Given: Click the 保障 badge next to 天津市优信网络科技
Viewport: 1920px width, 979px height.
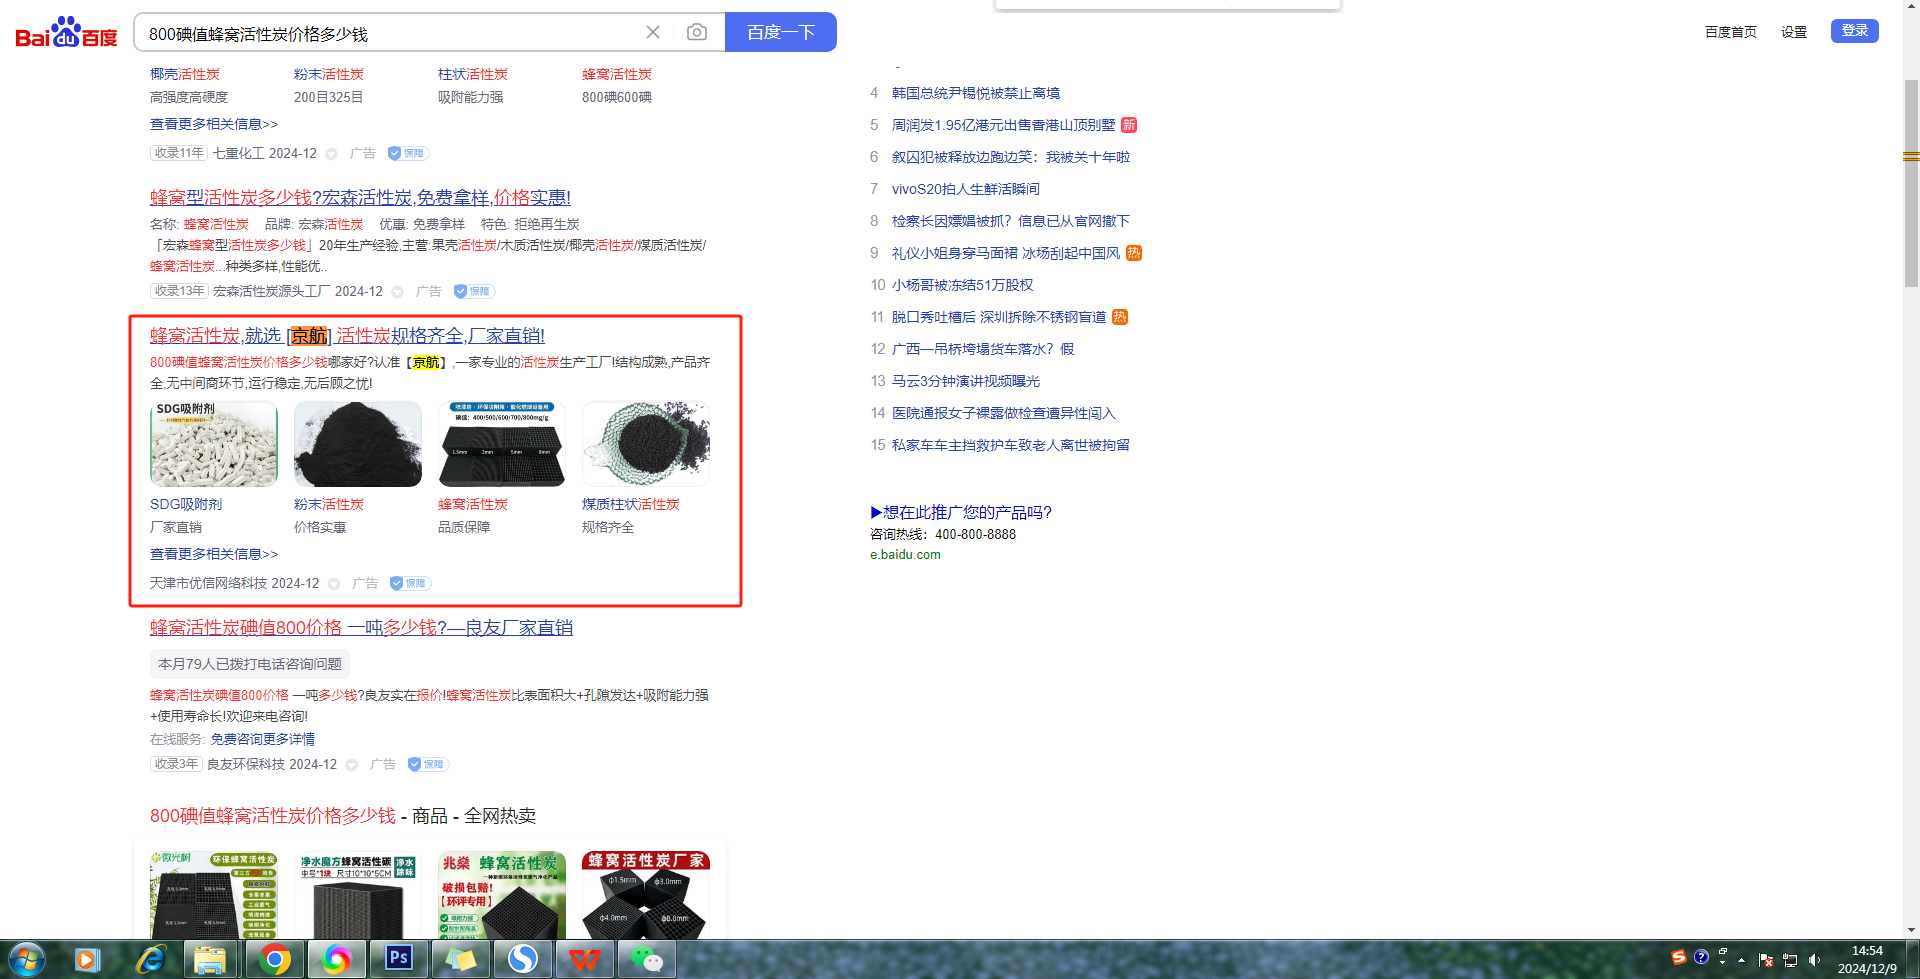Looking at the screenshot, I should click(x=410, y=583).
